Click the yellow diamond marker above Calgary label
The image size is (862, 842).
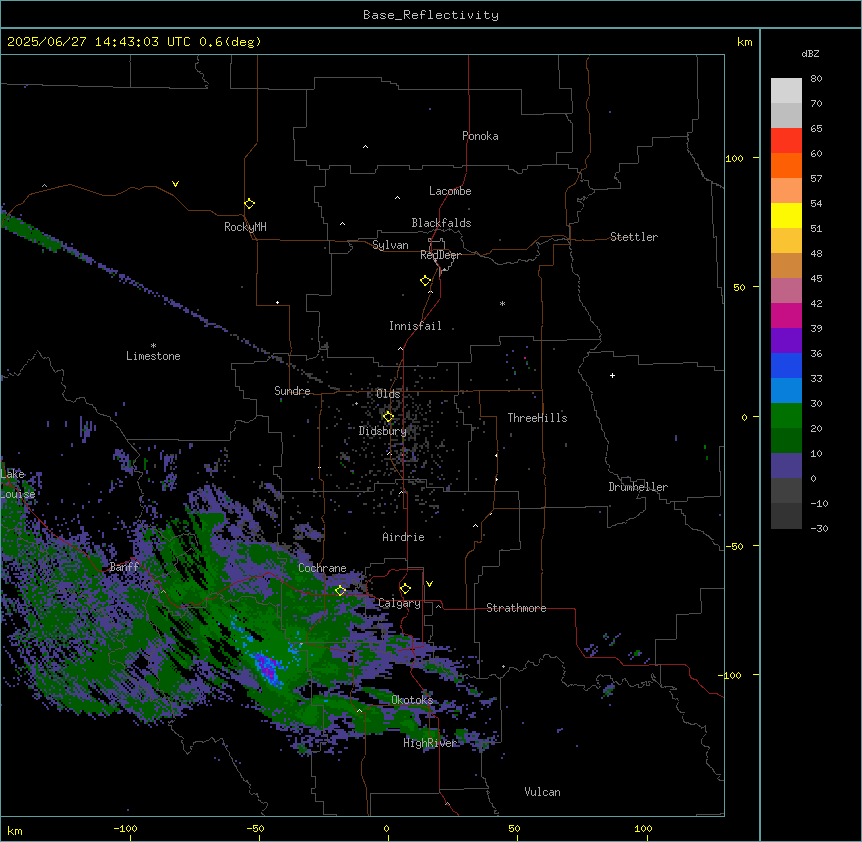click(405, 589)
